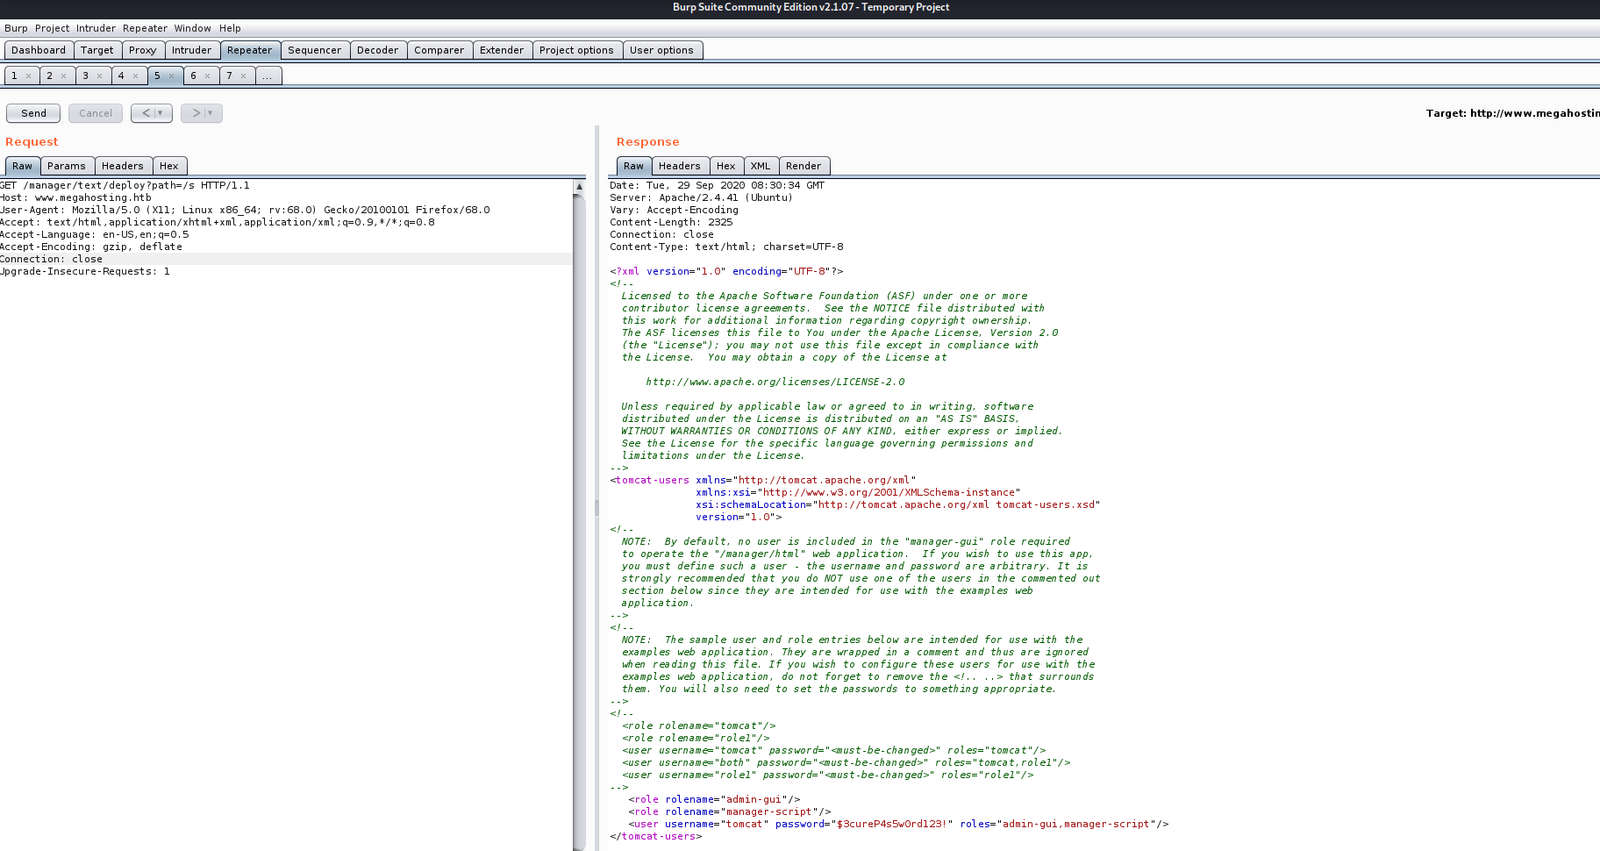Open the Burp menu
This screenshot has width=1600, height=851.
[16, 28]
